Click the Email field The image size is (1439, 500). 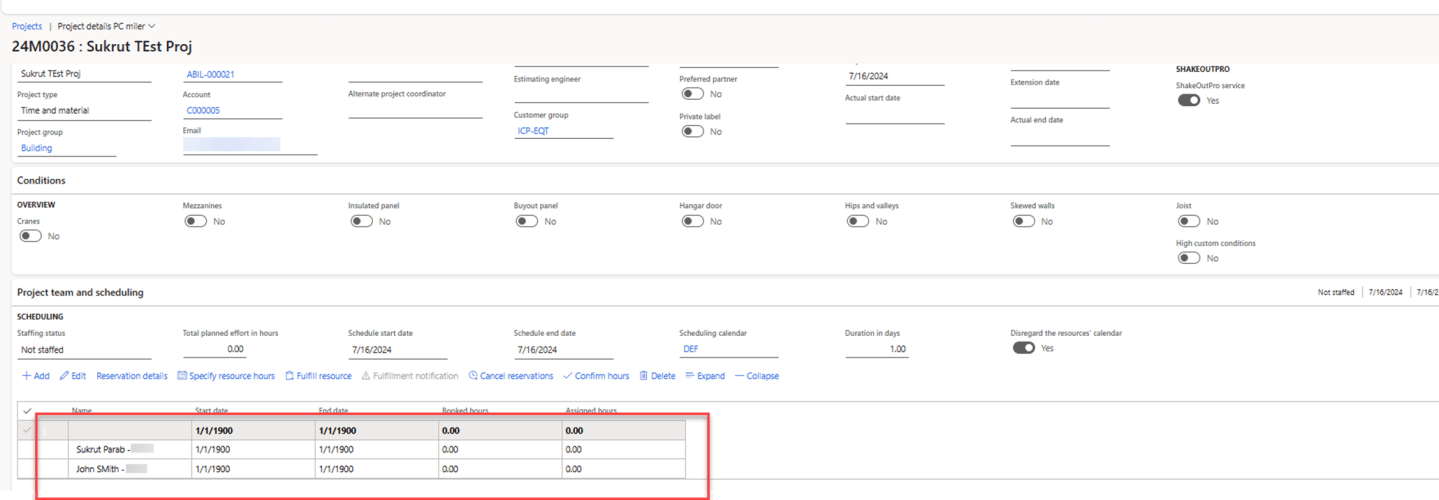coord(250,146)
